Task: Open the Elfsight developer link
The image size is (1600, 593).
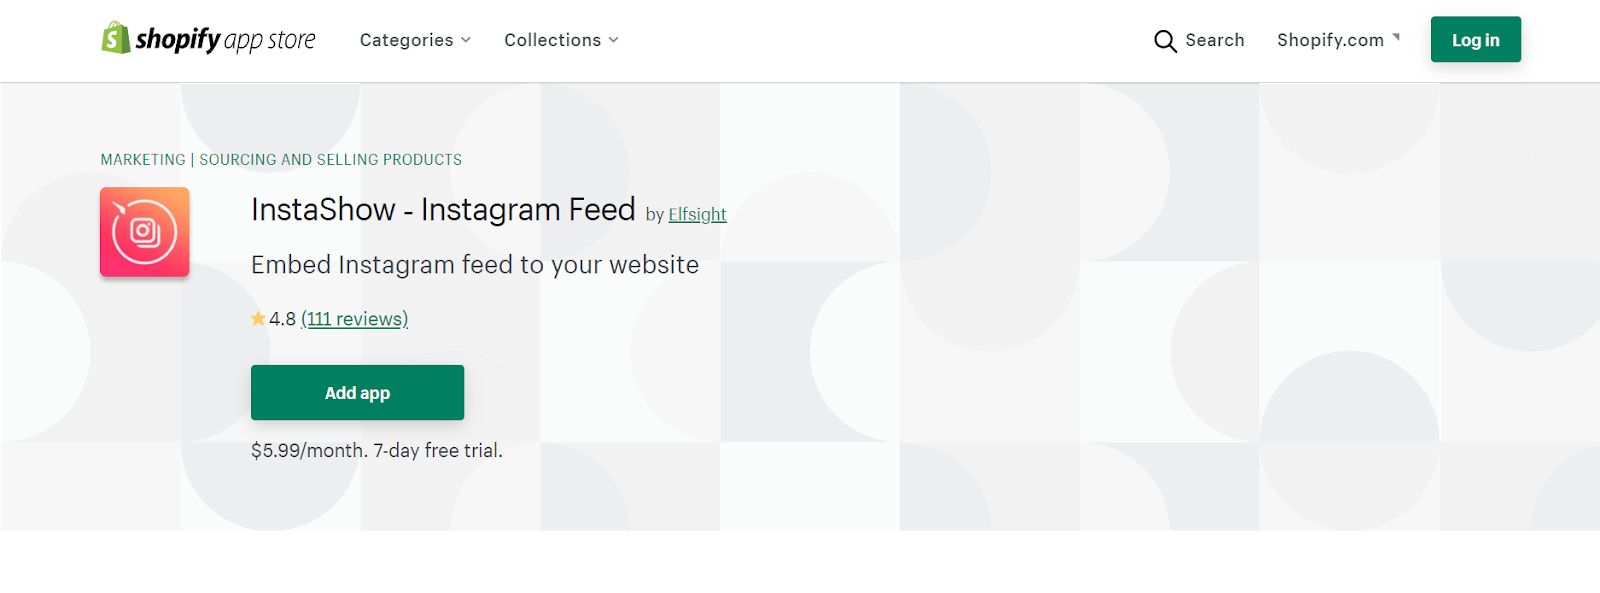Action: (697, 214)
